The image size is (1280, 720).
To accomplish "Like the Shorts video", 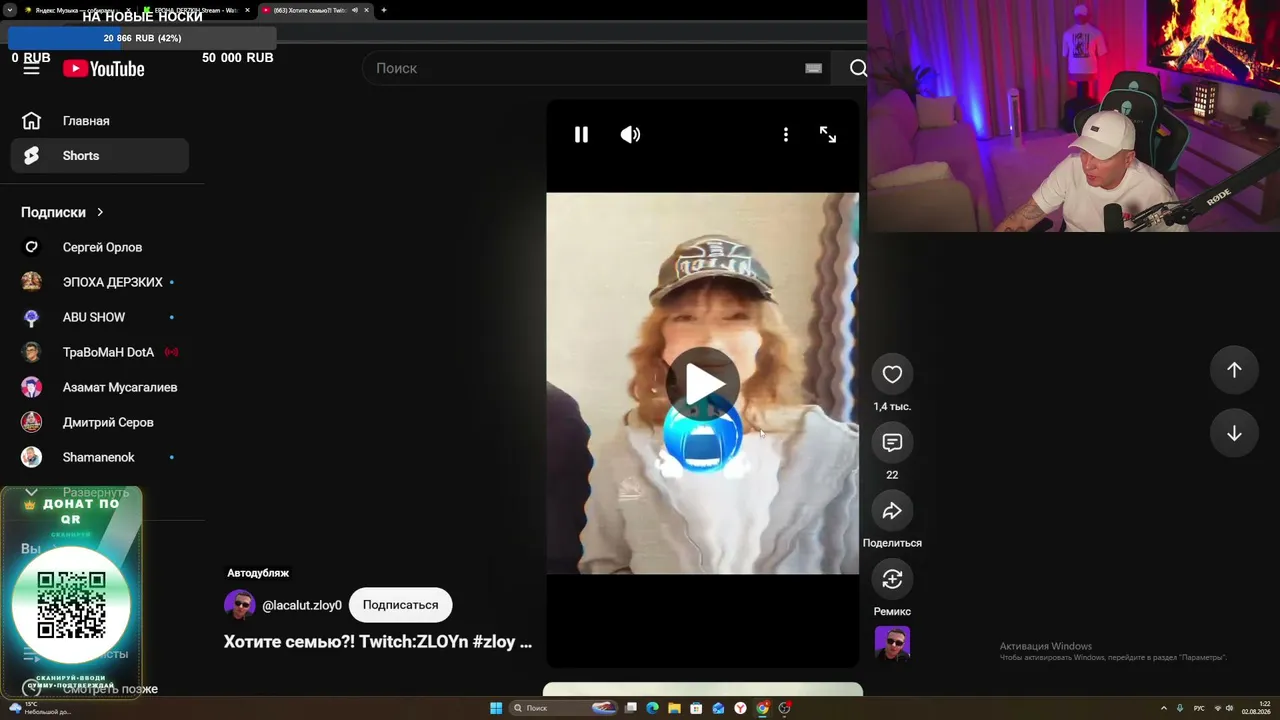I will (892, 374).
